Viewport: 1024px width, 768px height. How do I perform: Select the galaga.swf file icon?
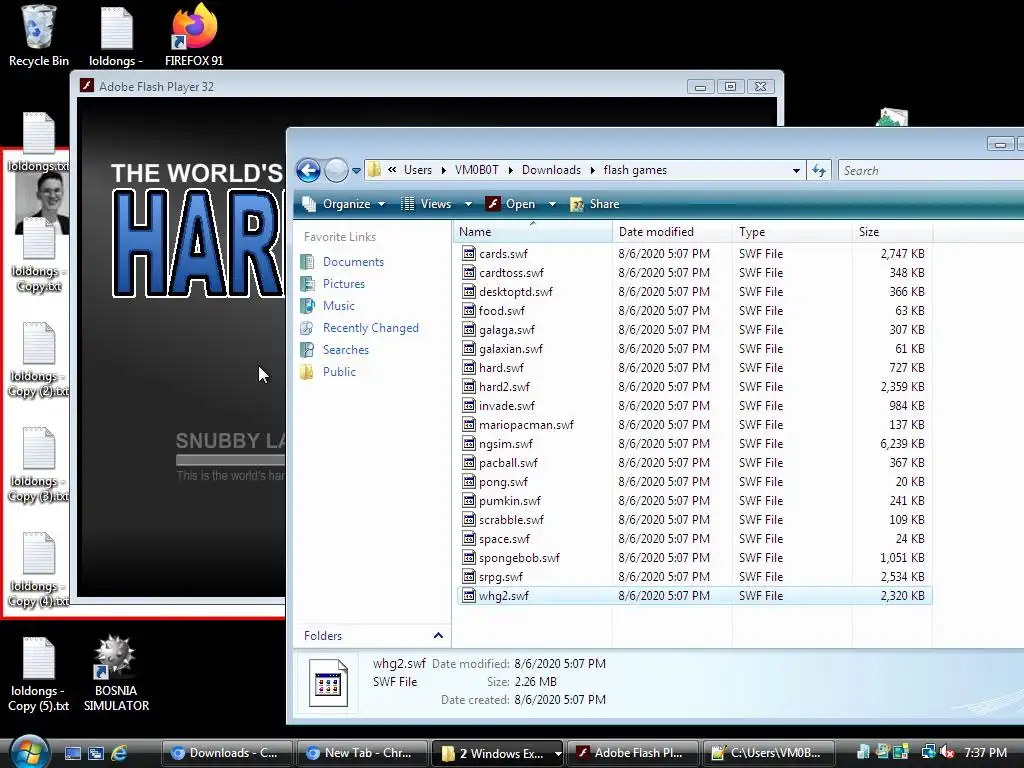(468, 329)
